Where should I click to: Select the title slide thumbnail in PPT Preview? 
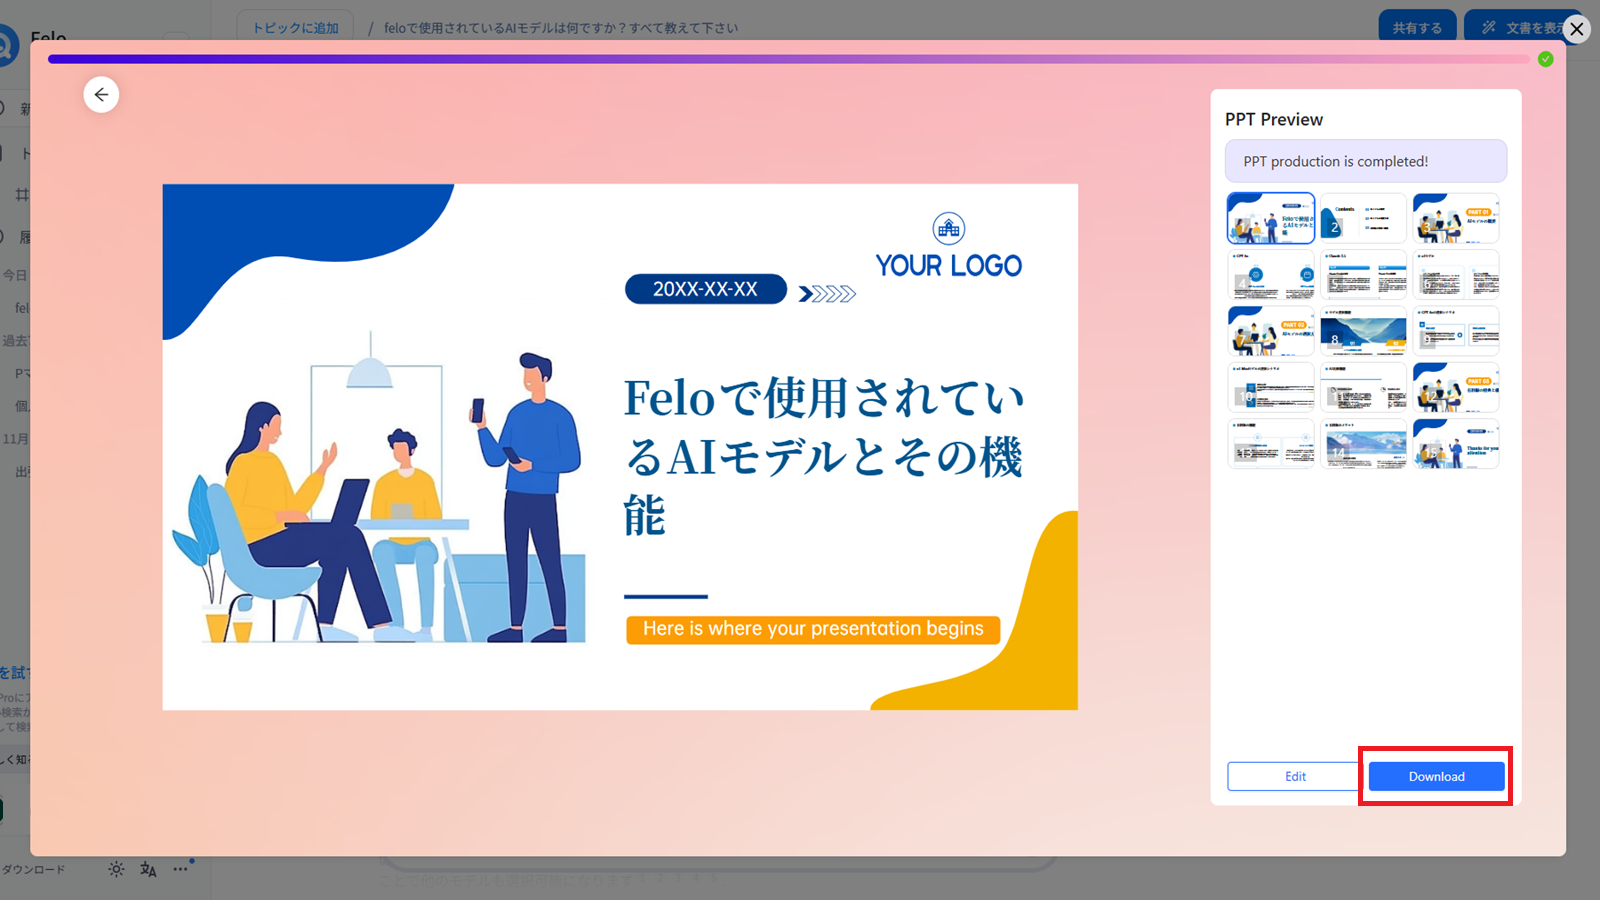1270,217
